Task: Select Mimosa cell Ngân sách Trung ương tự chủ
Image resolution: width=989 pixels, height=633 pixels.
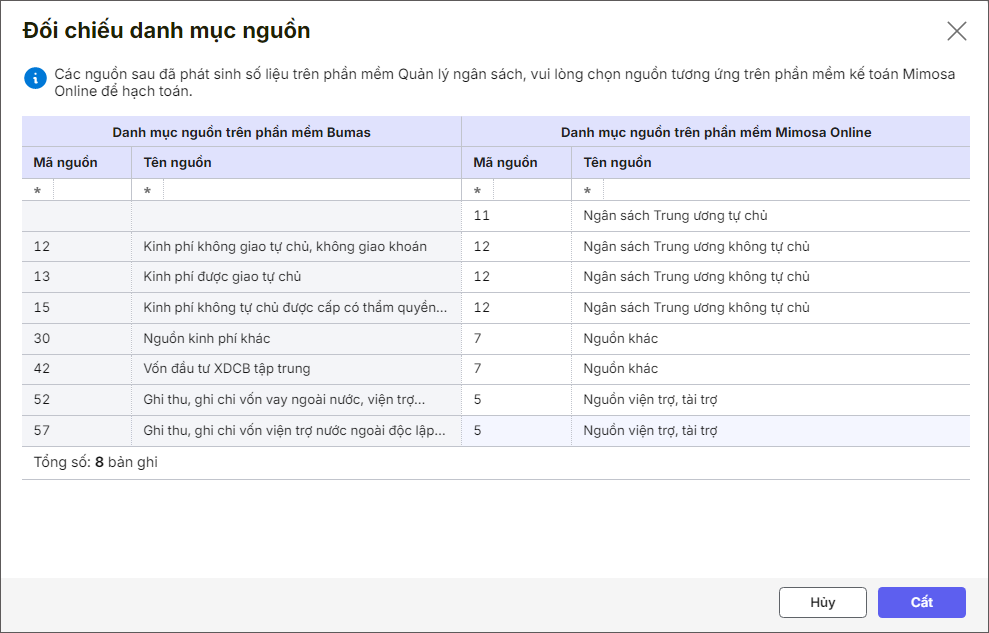Action: tap(675, 216)
